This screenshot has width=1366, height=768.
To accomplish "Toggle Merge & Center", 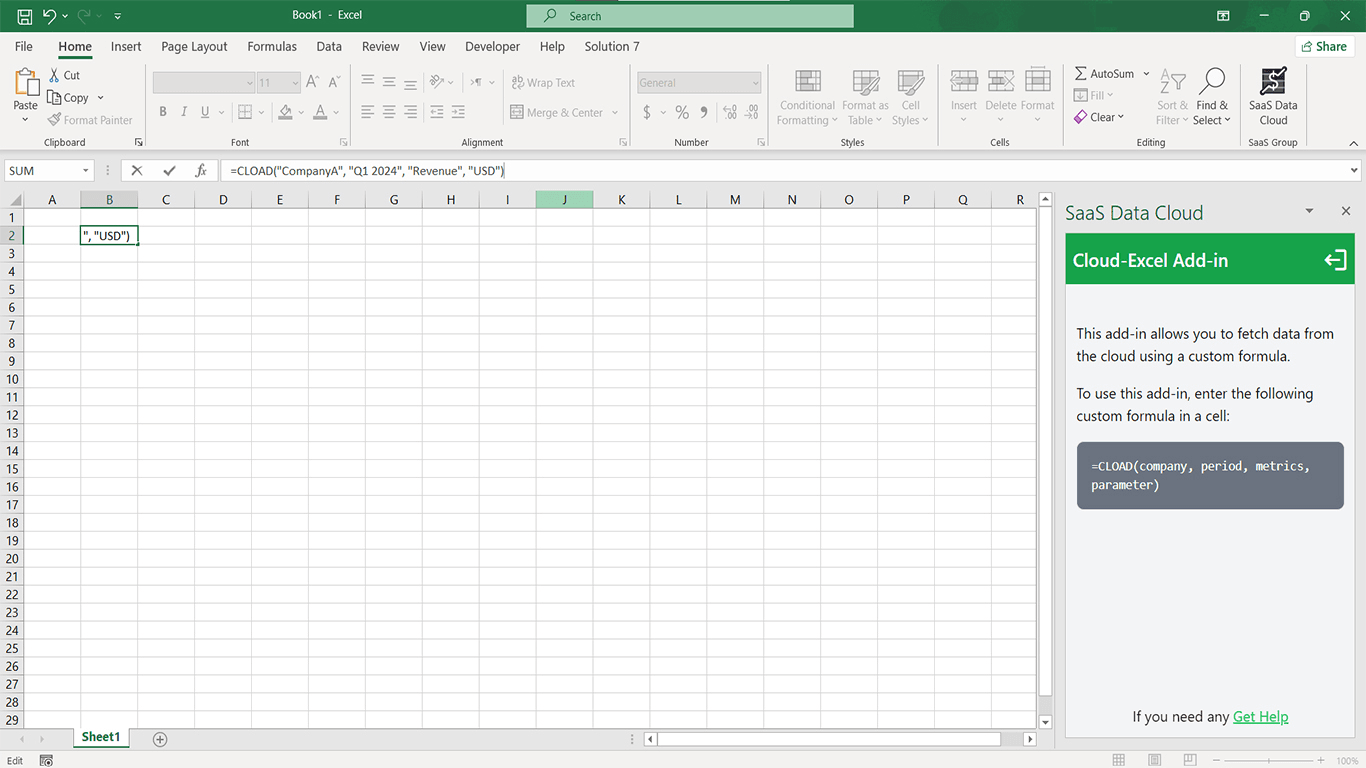I will [x=557, y=113].
